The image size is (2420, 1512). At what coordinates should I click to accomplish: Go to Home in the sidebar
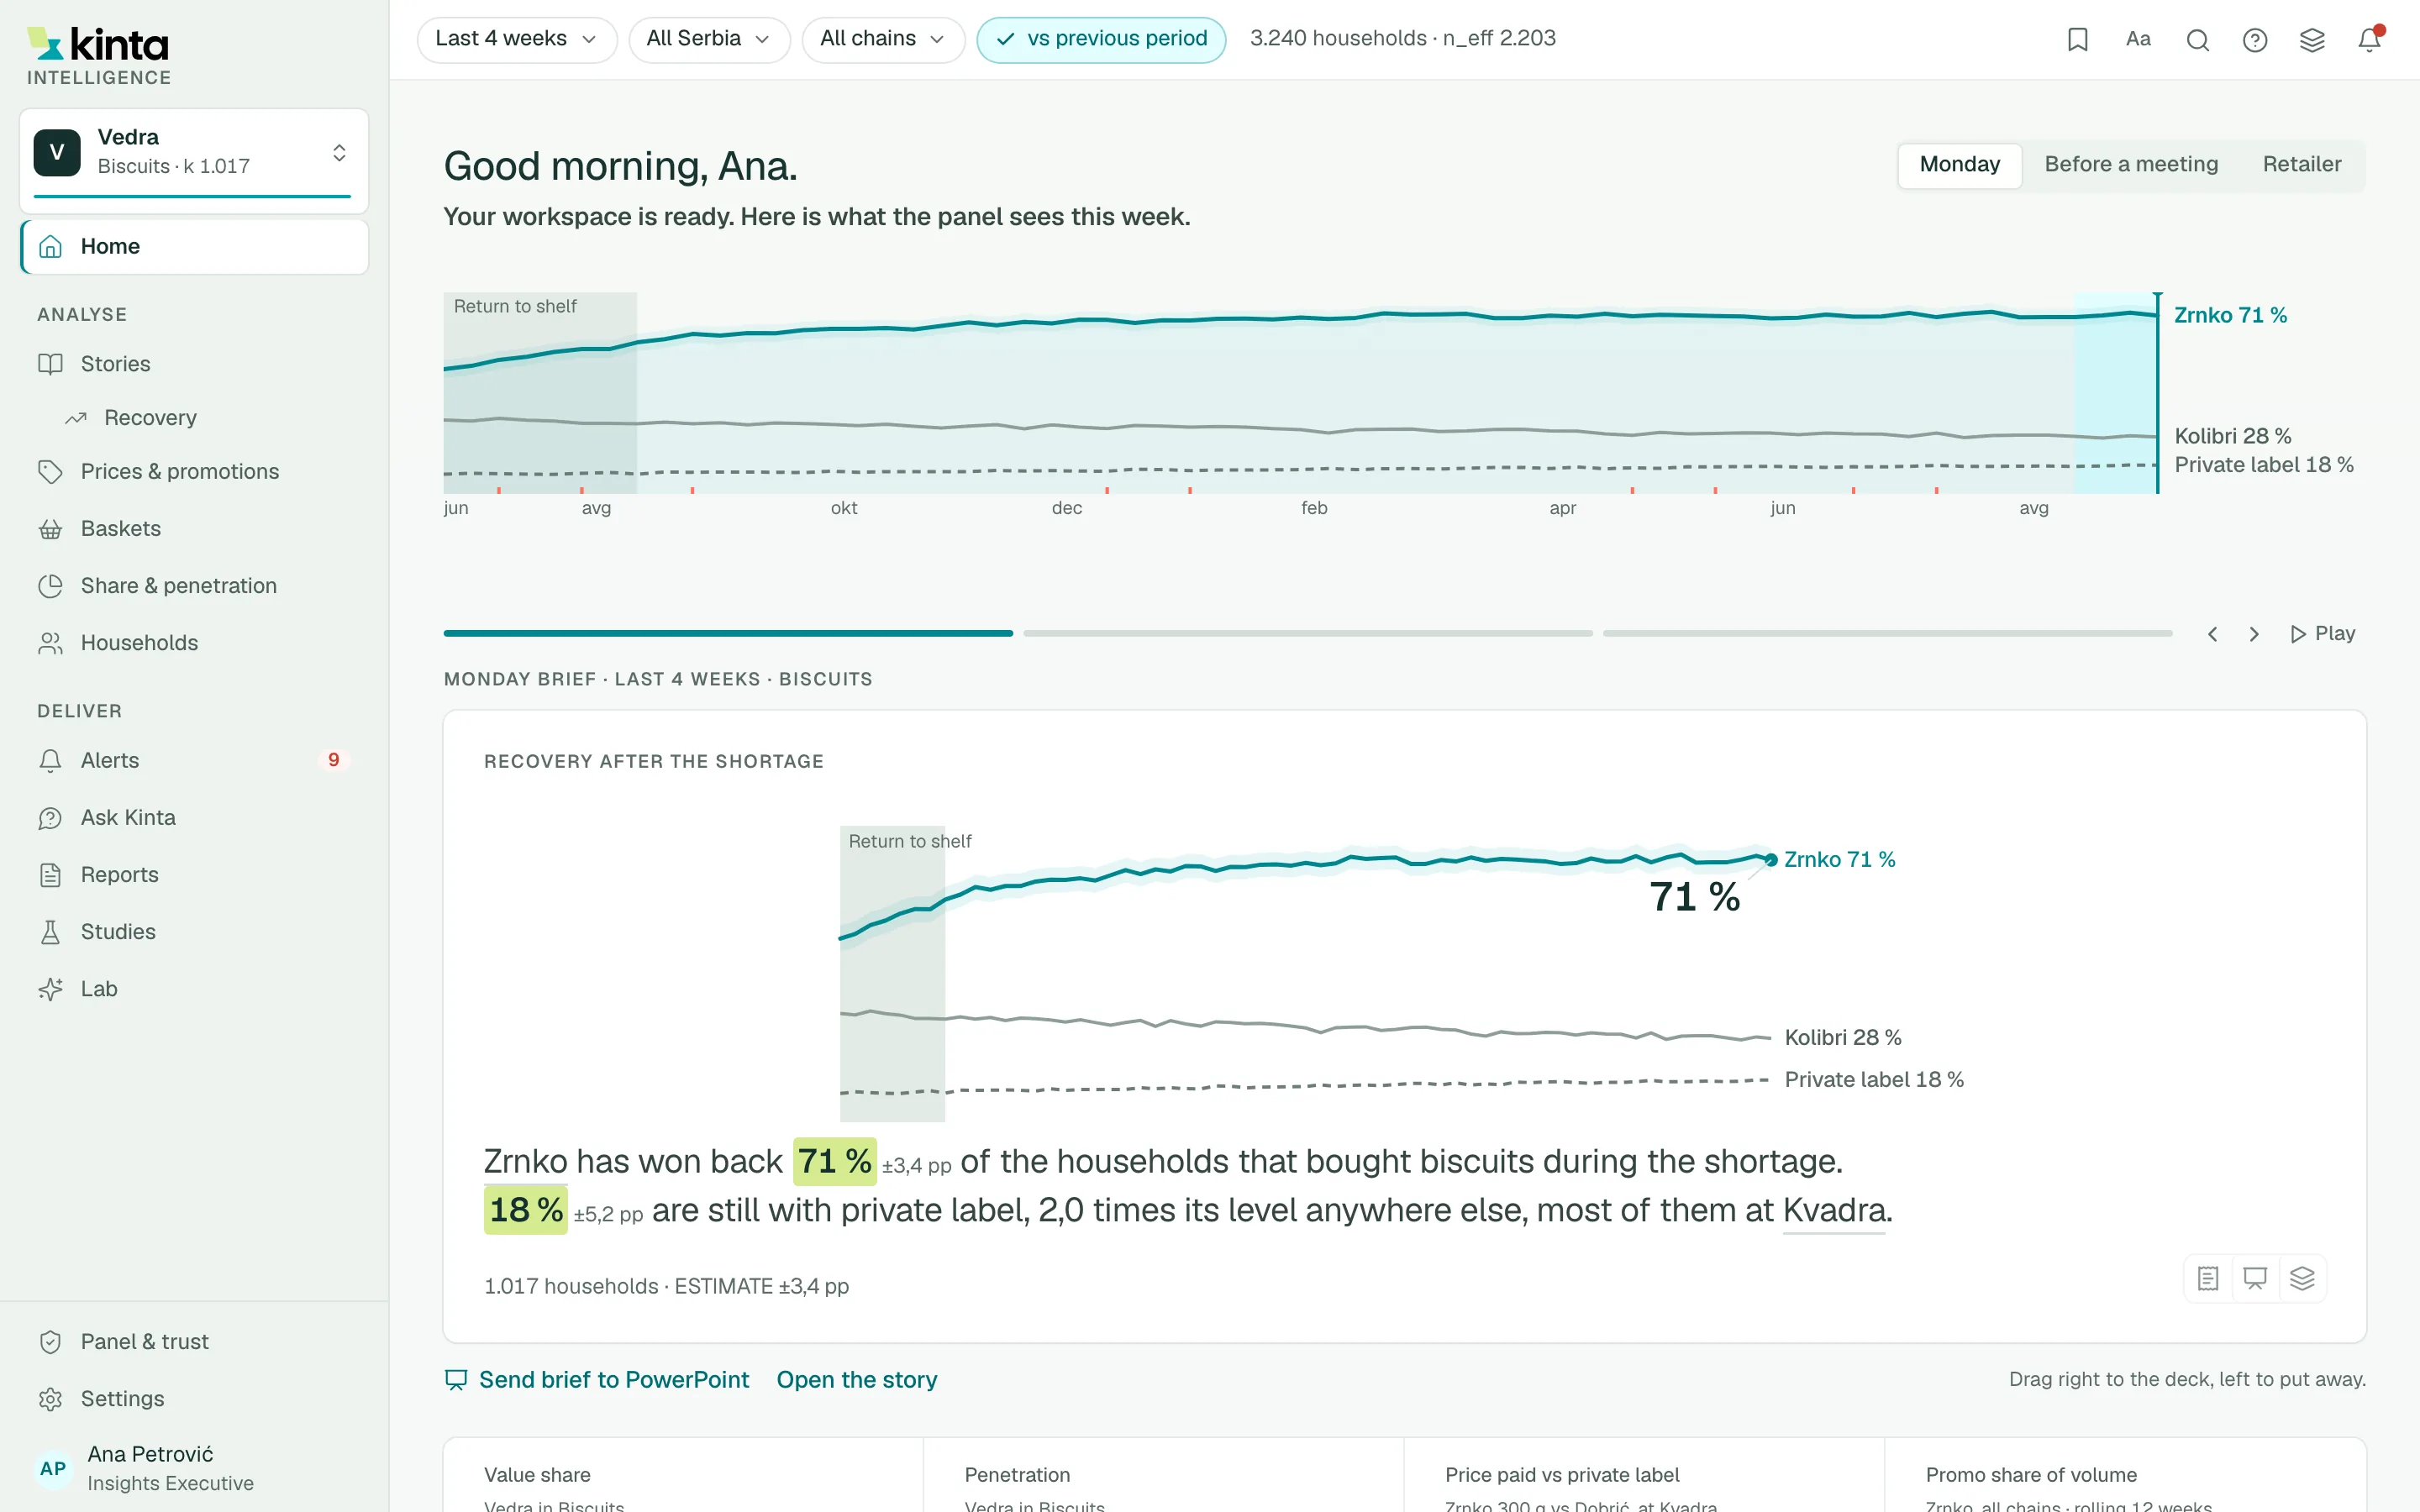pyautogui.click(x=194, y=246)
